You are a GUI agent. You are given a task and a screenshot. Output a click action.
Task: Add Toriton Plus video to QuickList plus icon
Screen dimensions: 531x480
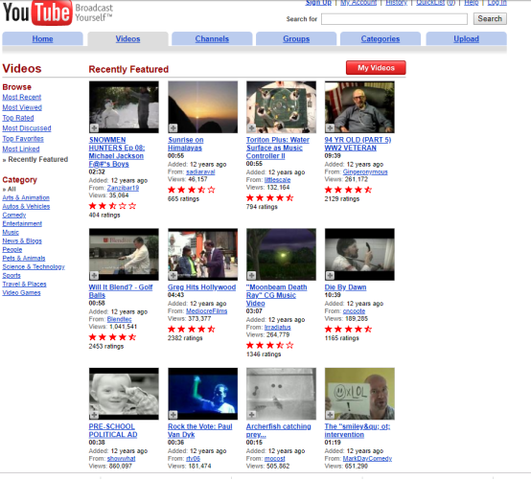pyautogui.click(x=251, y=128)
